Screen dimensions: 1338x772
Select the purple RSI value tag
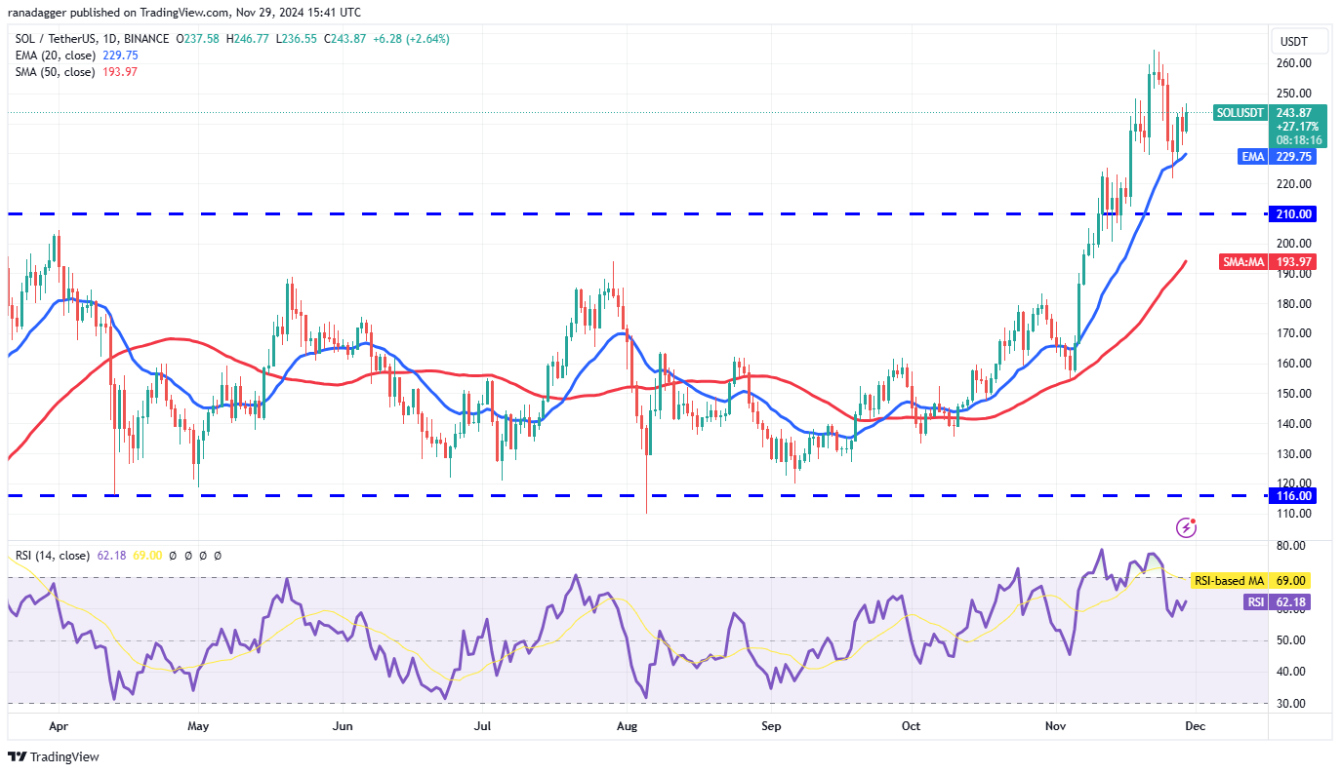[x=1255, y=602]
